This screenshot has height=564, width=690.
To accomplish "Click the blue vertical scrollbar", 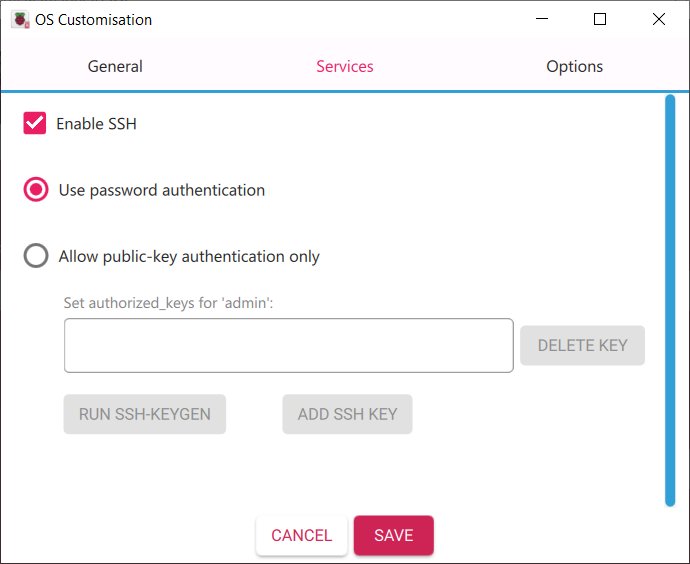I will (x=670, y=300).
